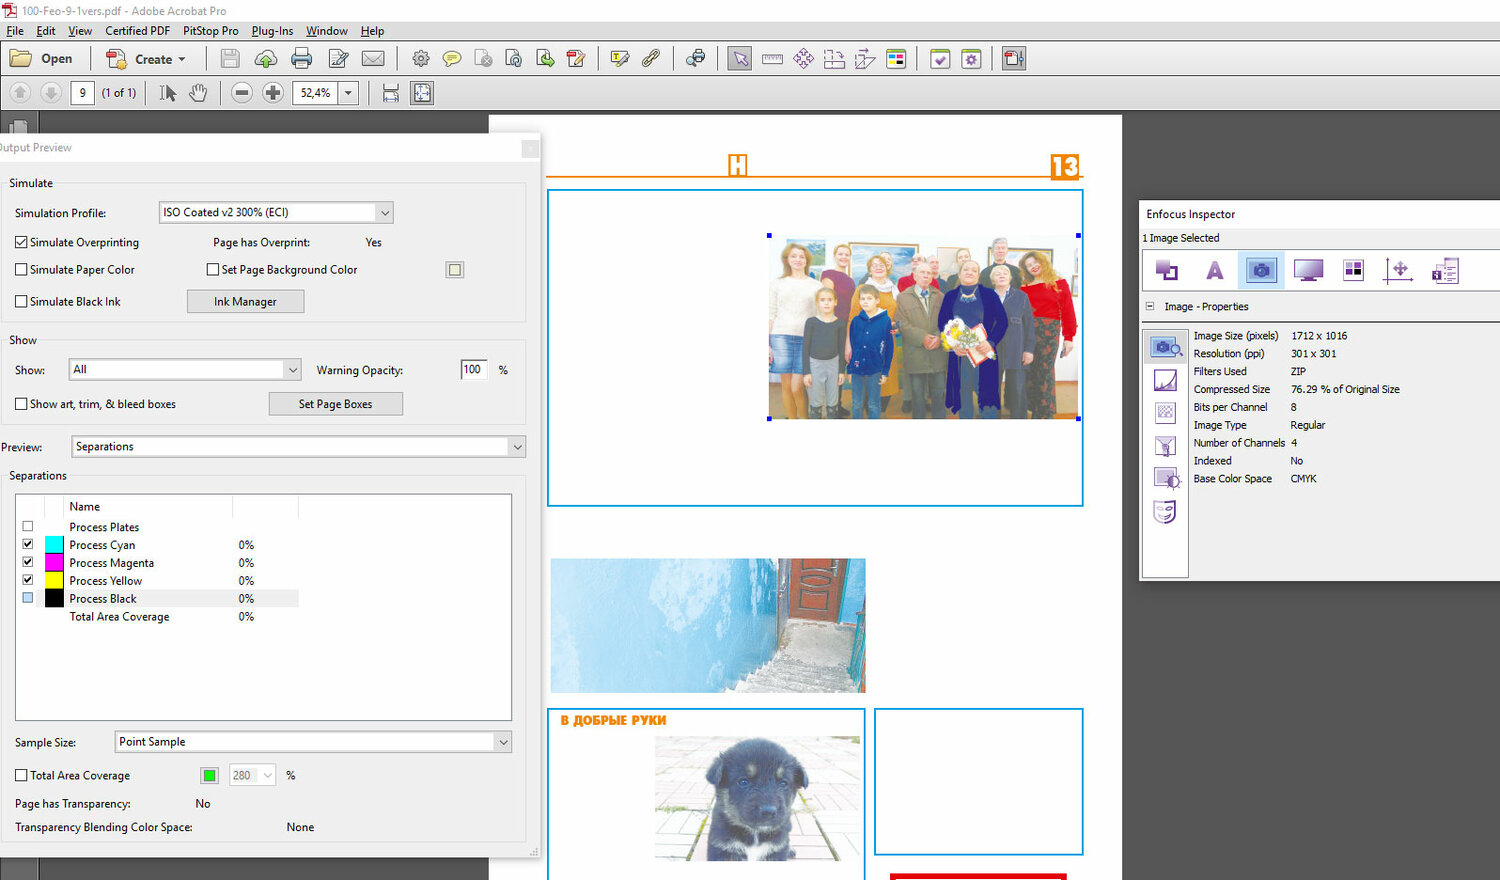Click the green coverage highlight swatch
The image size is (1500, 880).
coord(209,775)
